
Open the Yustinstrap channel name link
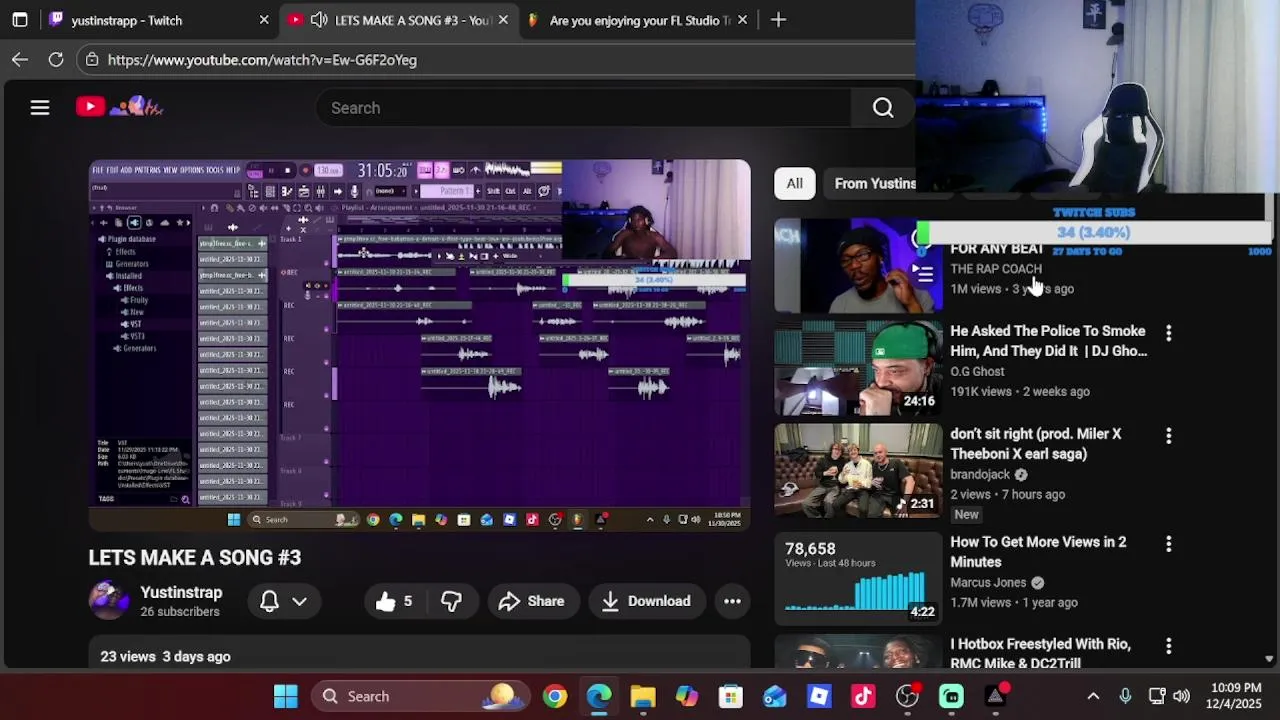tap(181, 592)
